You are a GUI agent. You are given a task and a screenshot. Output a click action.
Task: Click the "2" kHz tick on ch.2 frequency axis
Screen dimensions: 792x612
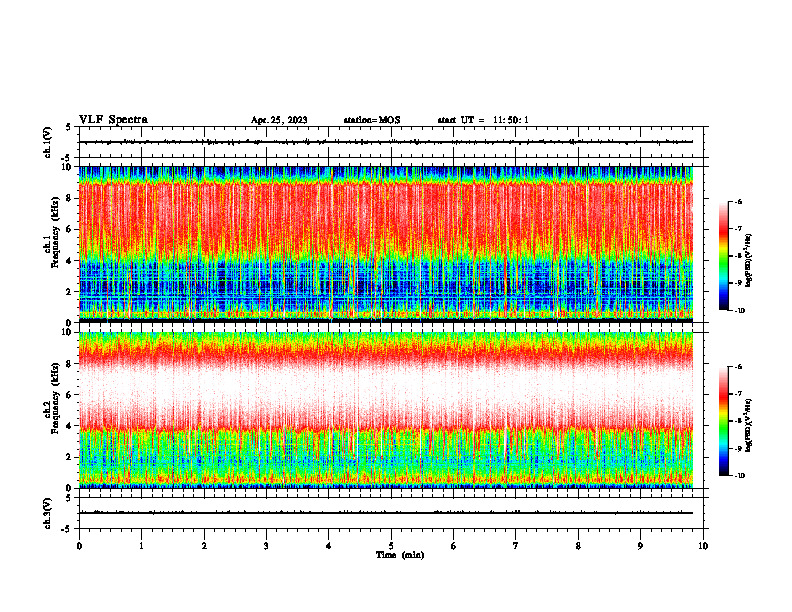coord(70,457)
